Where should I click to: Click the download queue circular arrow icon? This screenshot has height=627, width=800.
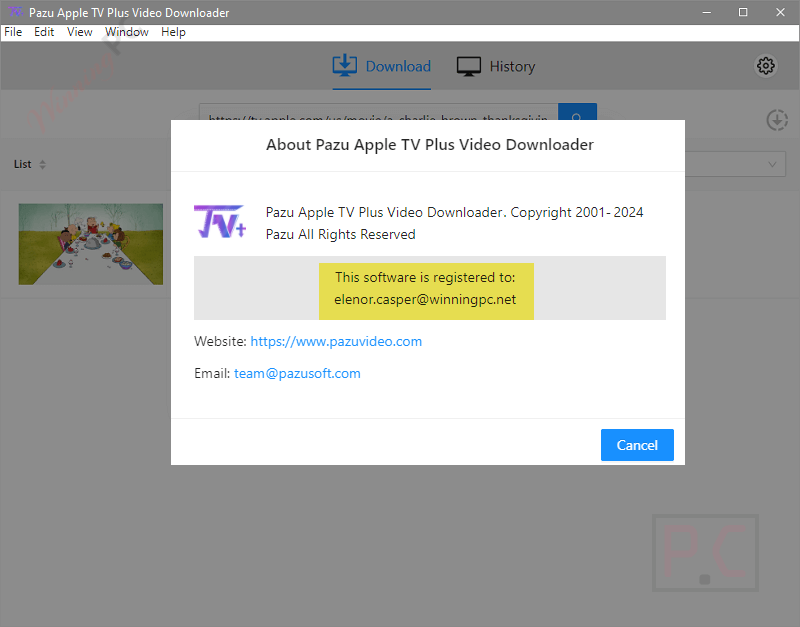click(777, 120)
